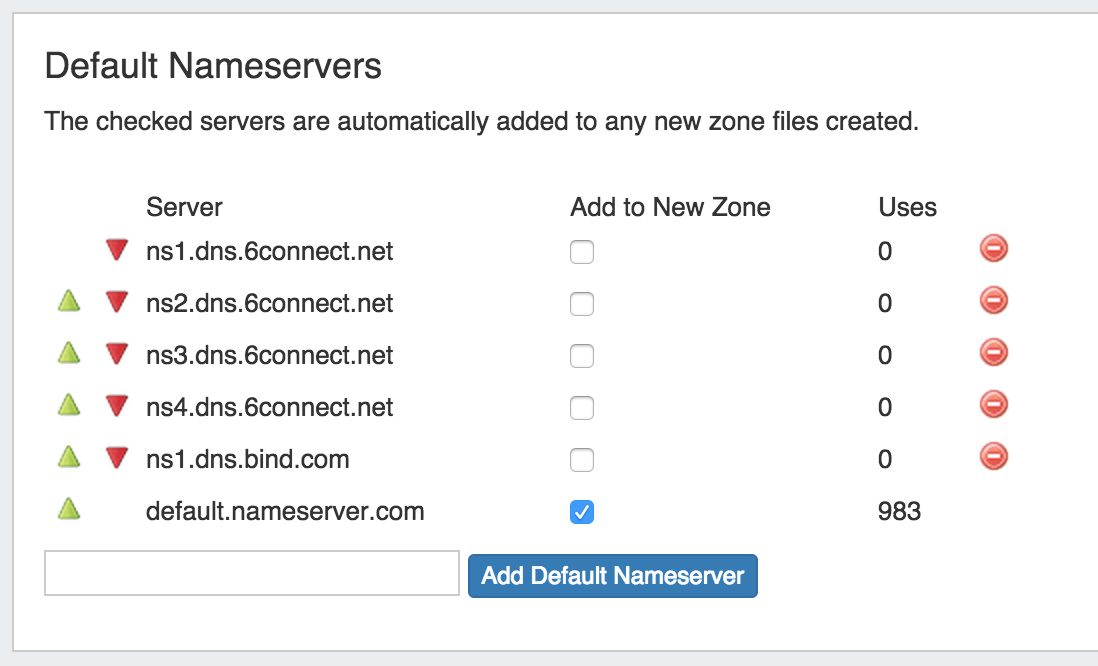Move ns3.dns.6connect.net down one position
This screenshot has width=1098, height=666.
[118, 355]
